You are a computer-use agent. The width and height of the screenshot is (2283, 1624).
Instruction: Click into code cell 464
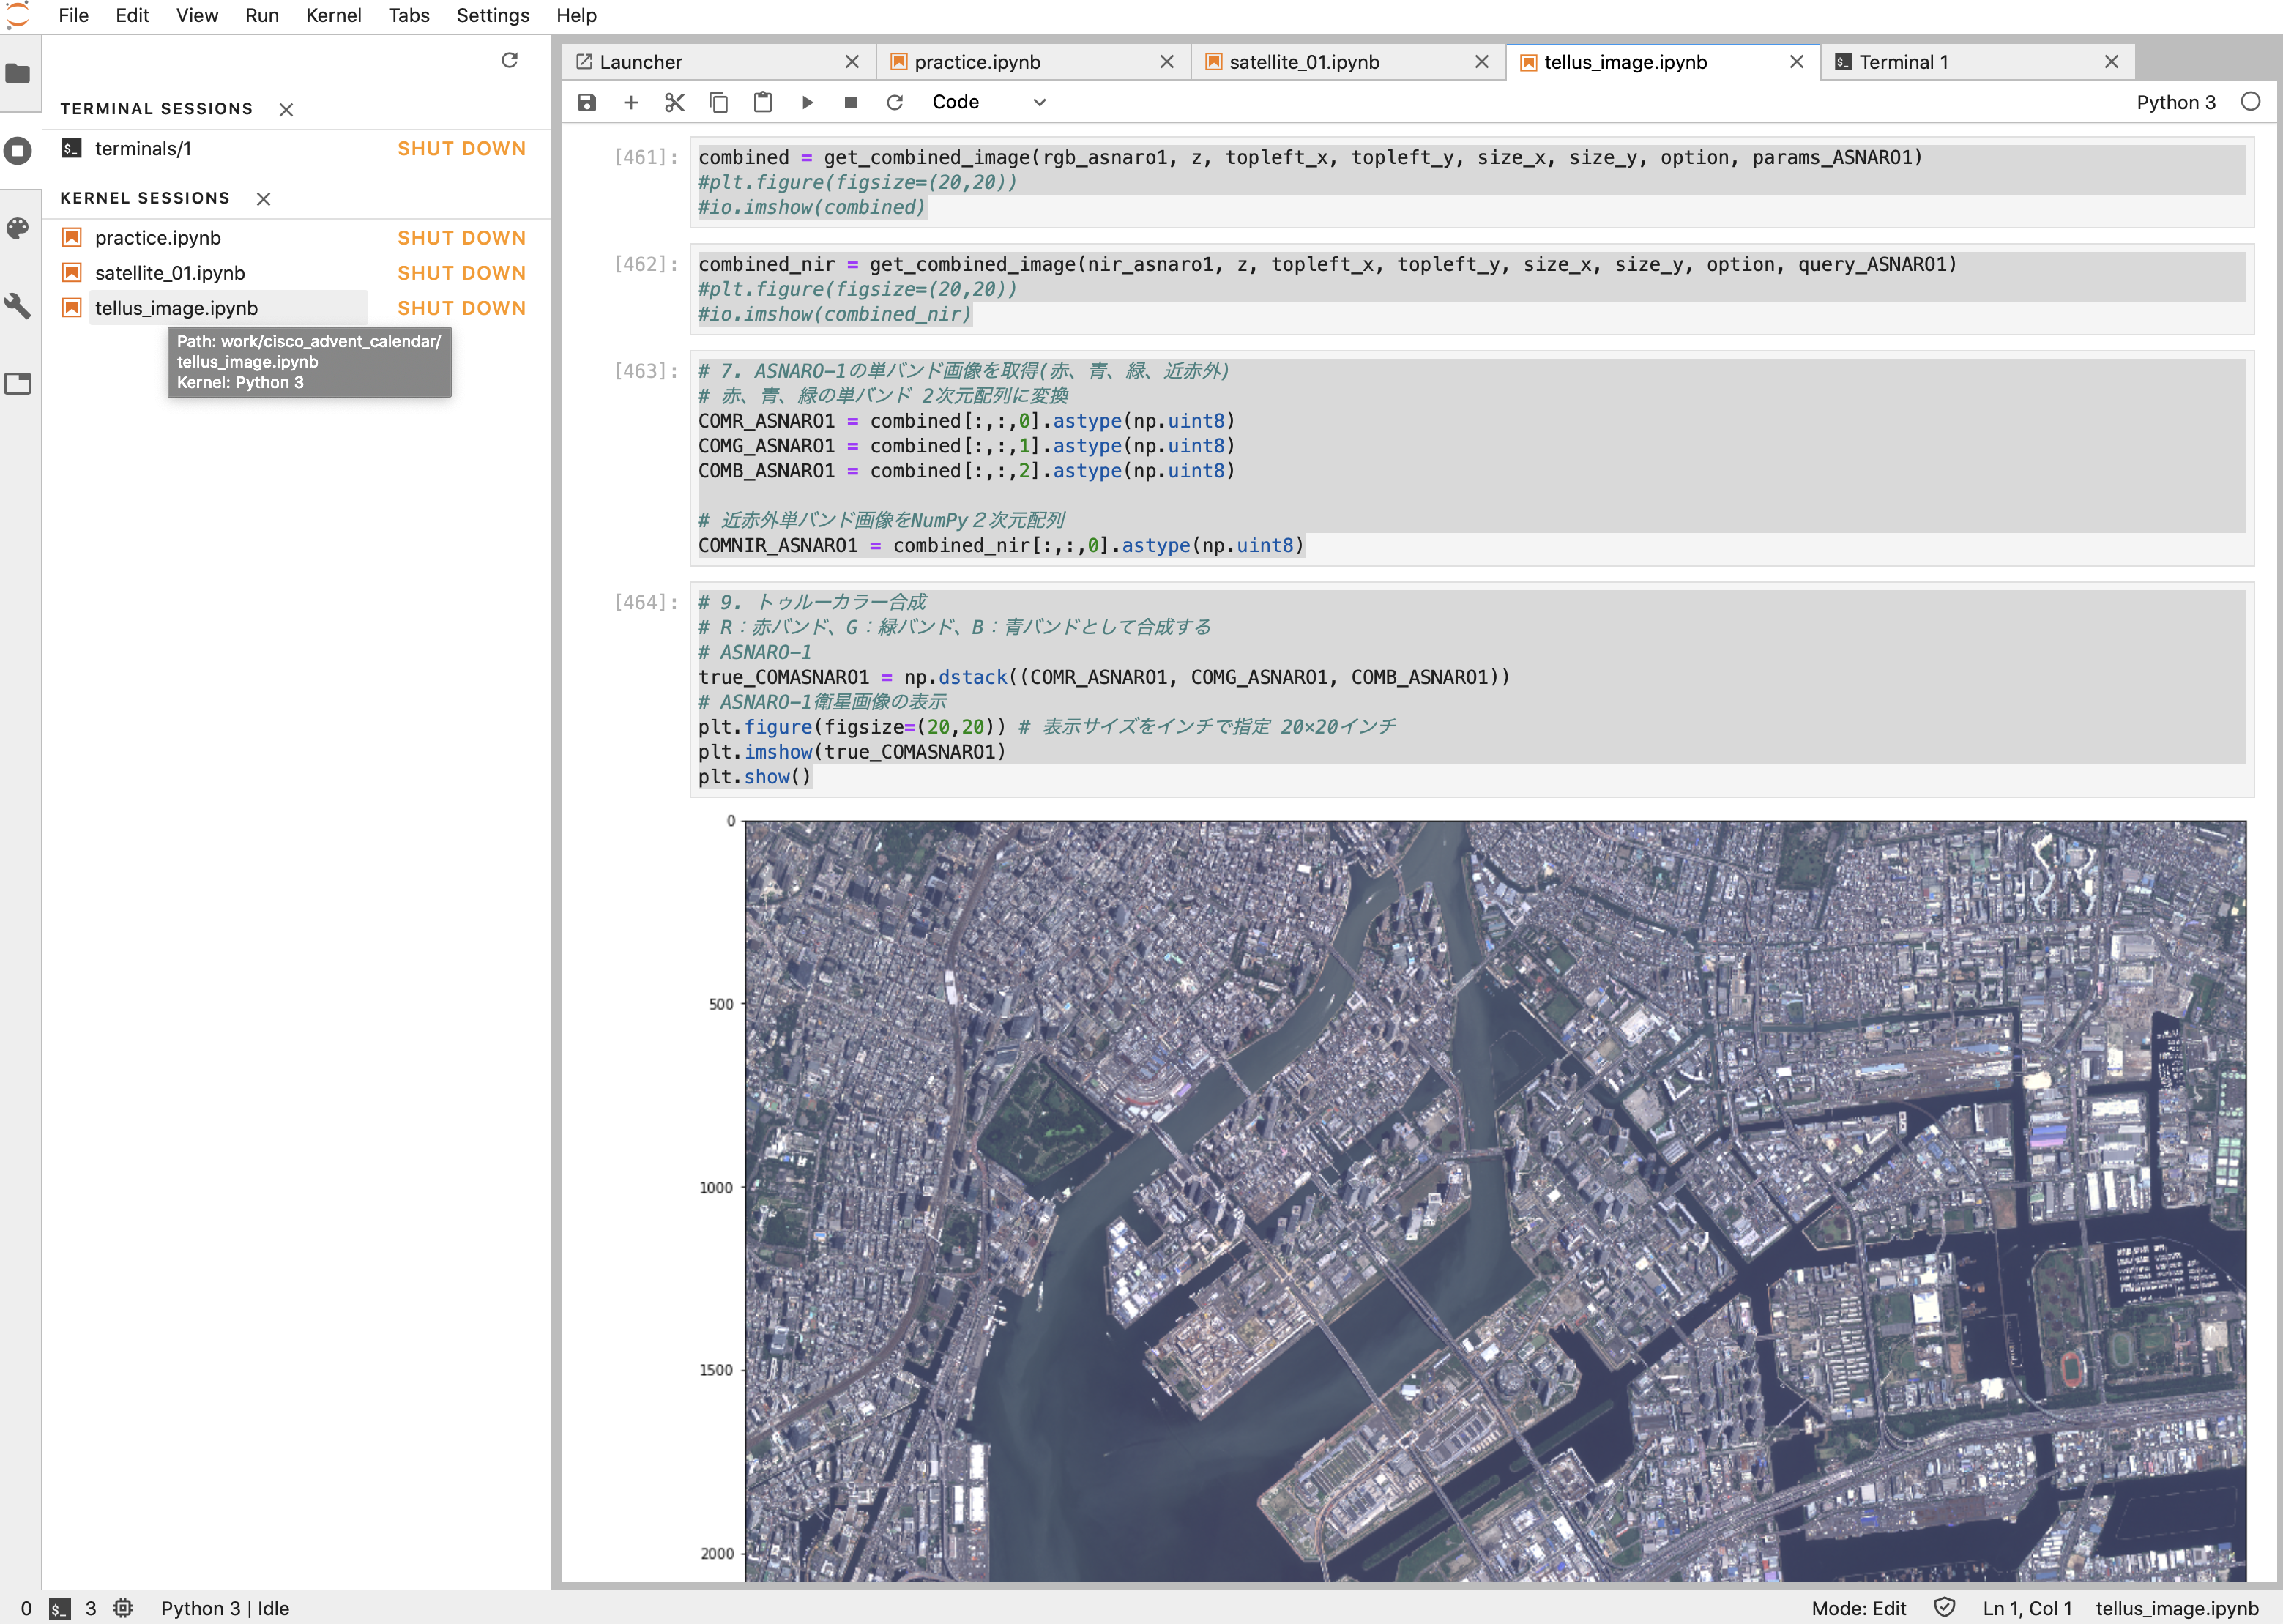click(1471, 689)
